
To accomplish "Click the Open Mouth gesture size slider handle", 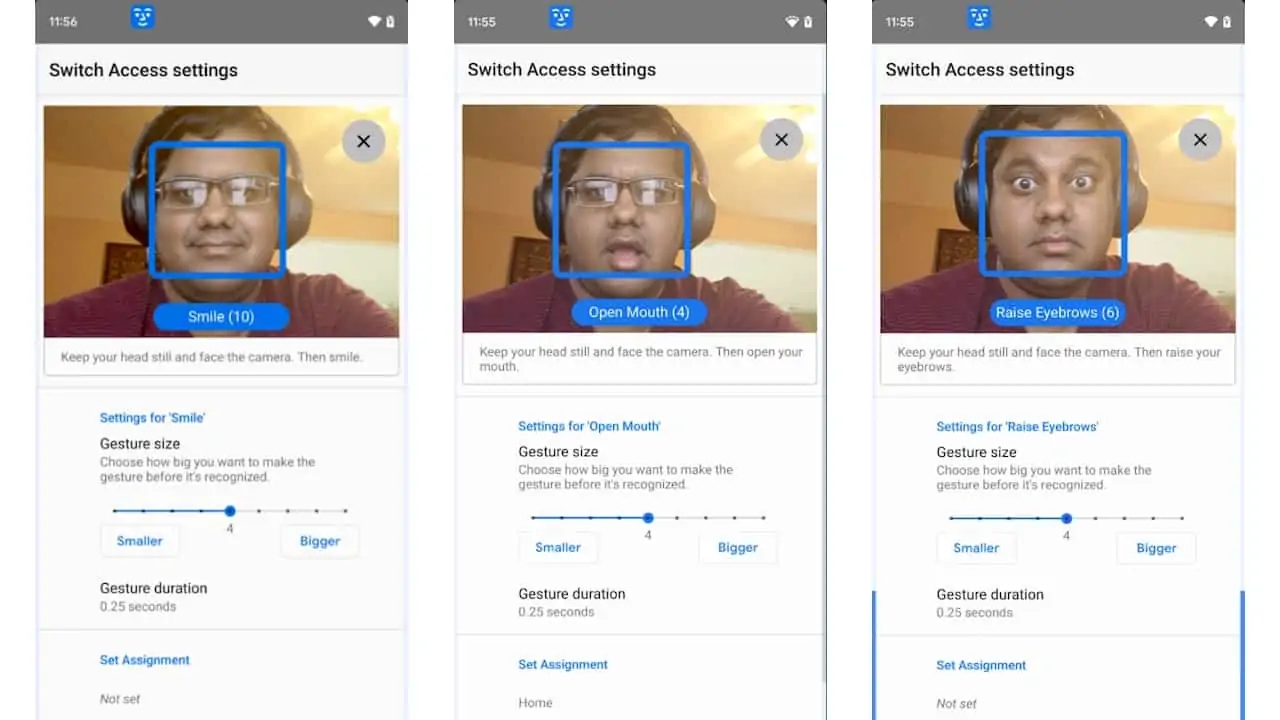I will [x=648, y=518].
